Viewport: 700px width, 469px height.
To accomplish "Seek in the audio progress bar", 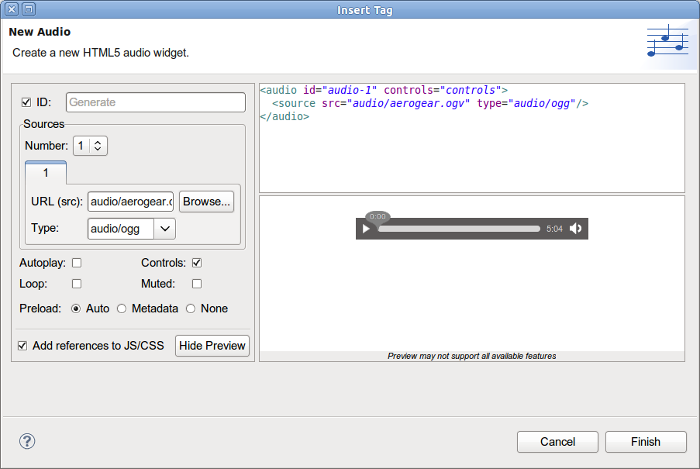I will pos(459,229).
